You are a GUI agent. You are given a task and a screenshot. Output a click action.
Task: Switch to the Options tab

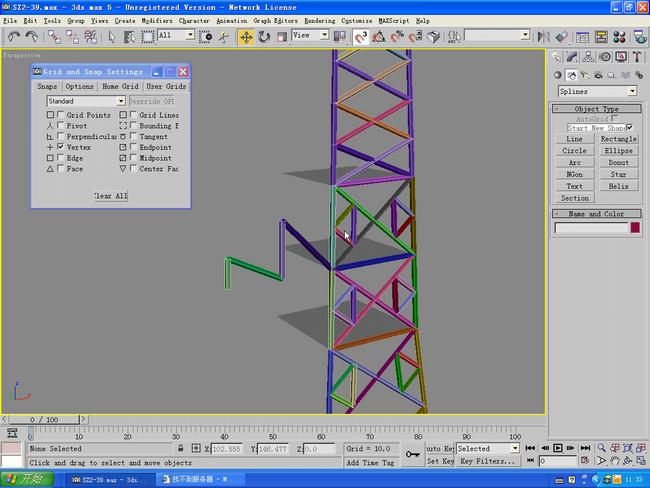(x=79, y=86)
